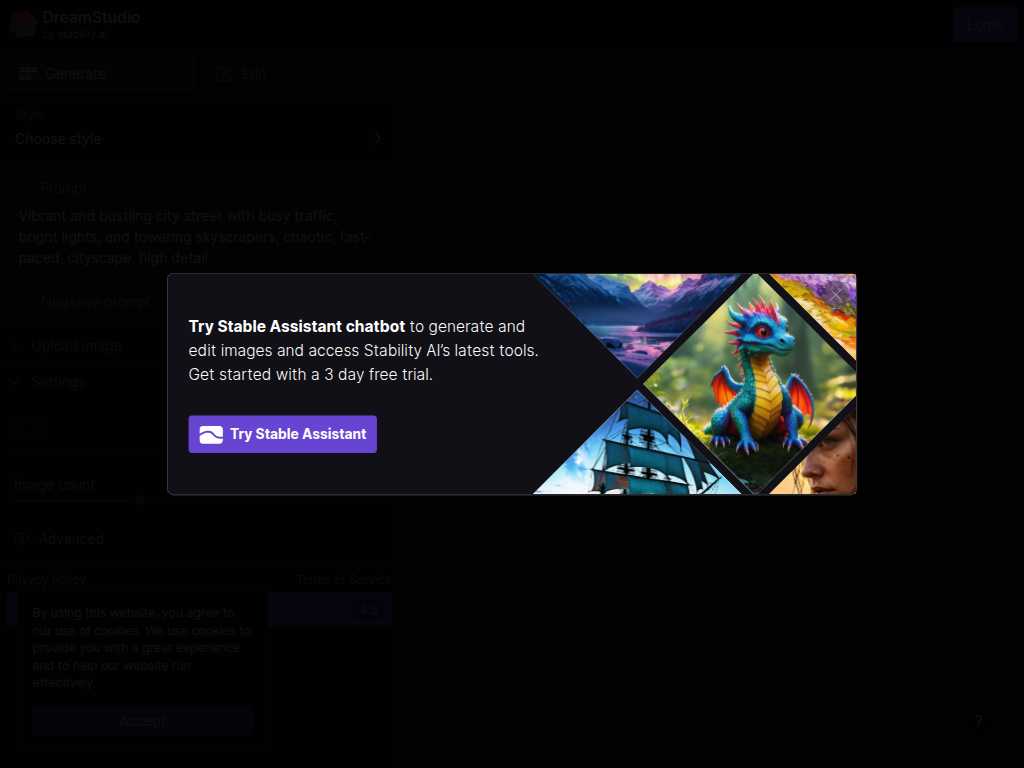
Task: Toggle the Advanced settings option
Action: tap(59, 539)
